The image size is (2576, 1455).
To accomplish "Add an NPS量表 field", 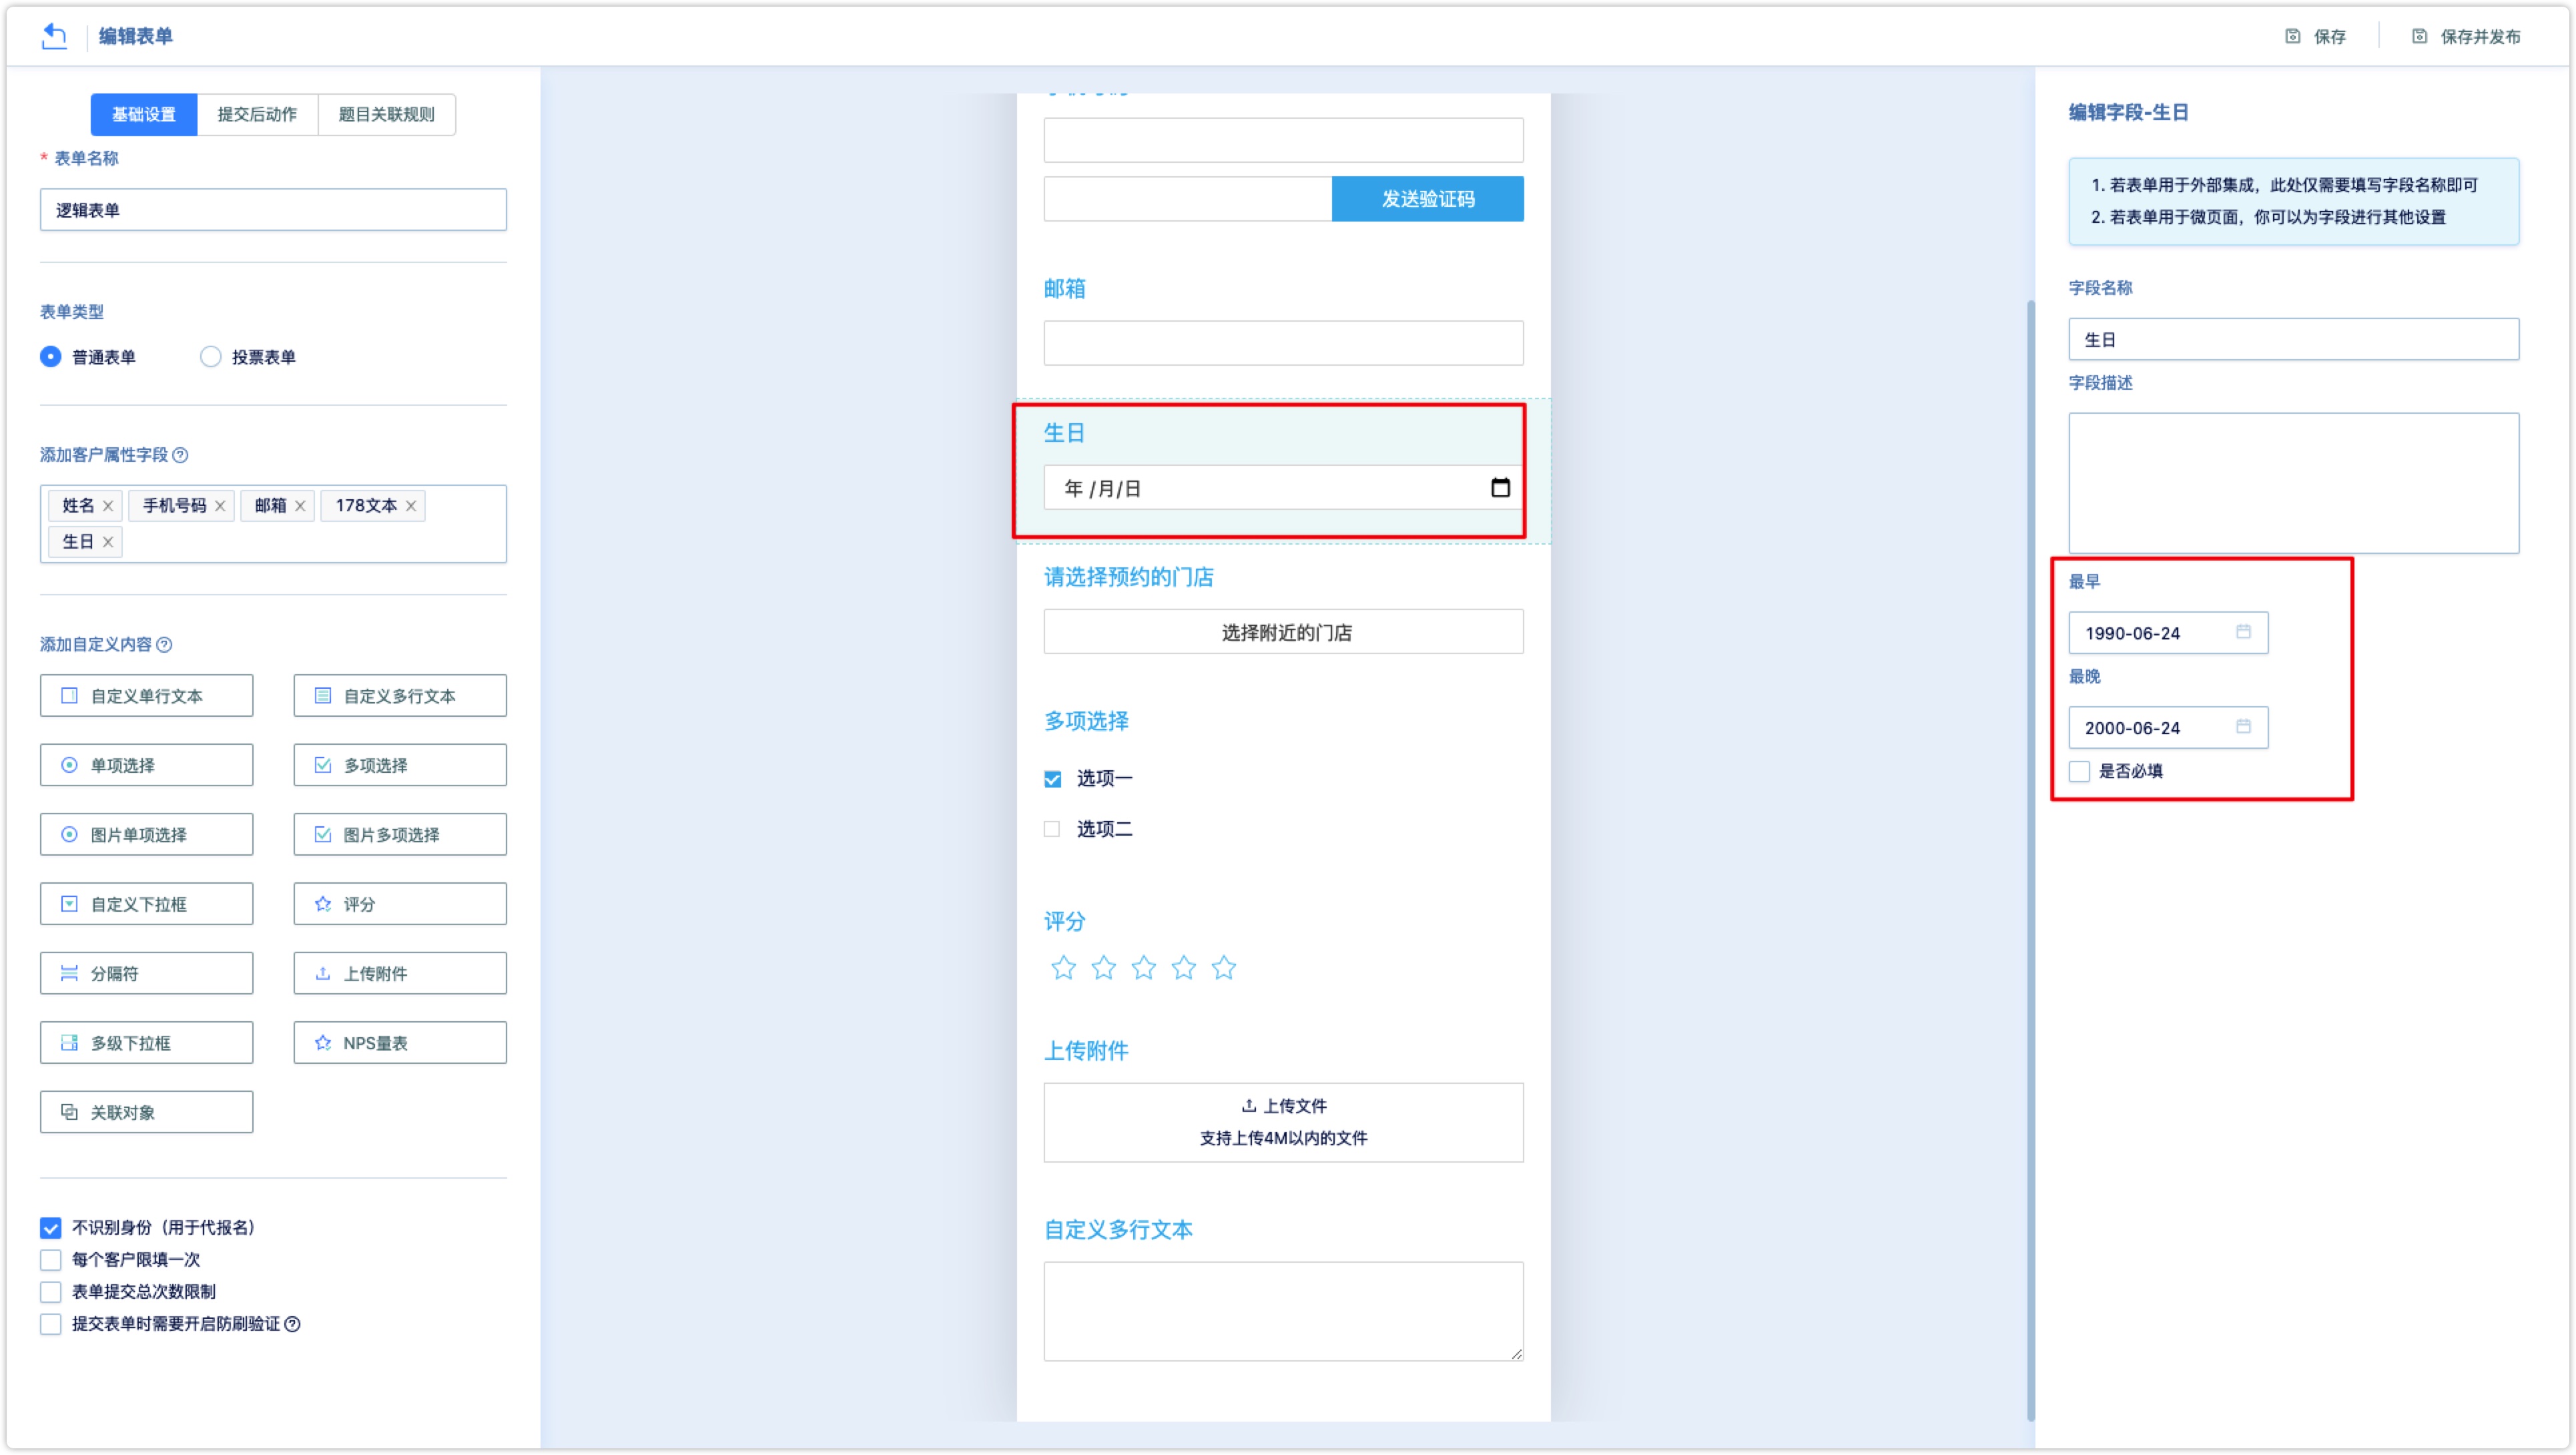I will point(400,1043).
